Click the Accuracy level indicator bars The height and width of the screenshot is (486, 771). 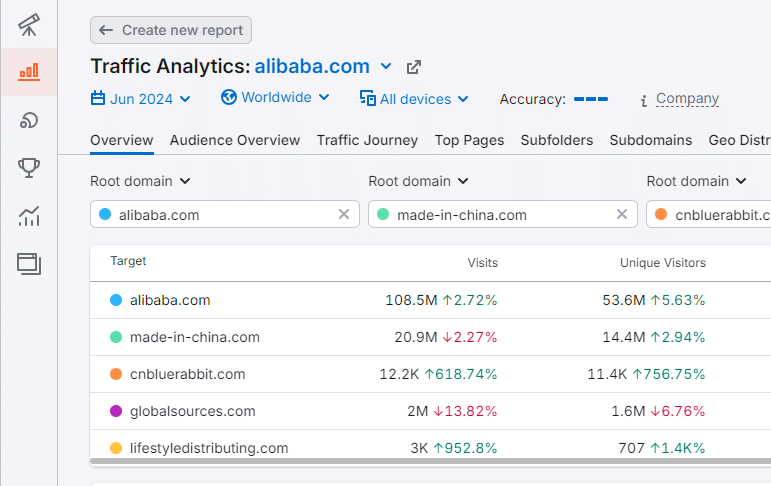591,99
